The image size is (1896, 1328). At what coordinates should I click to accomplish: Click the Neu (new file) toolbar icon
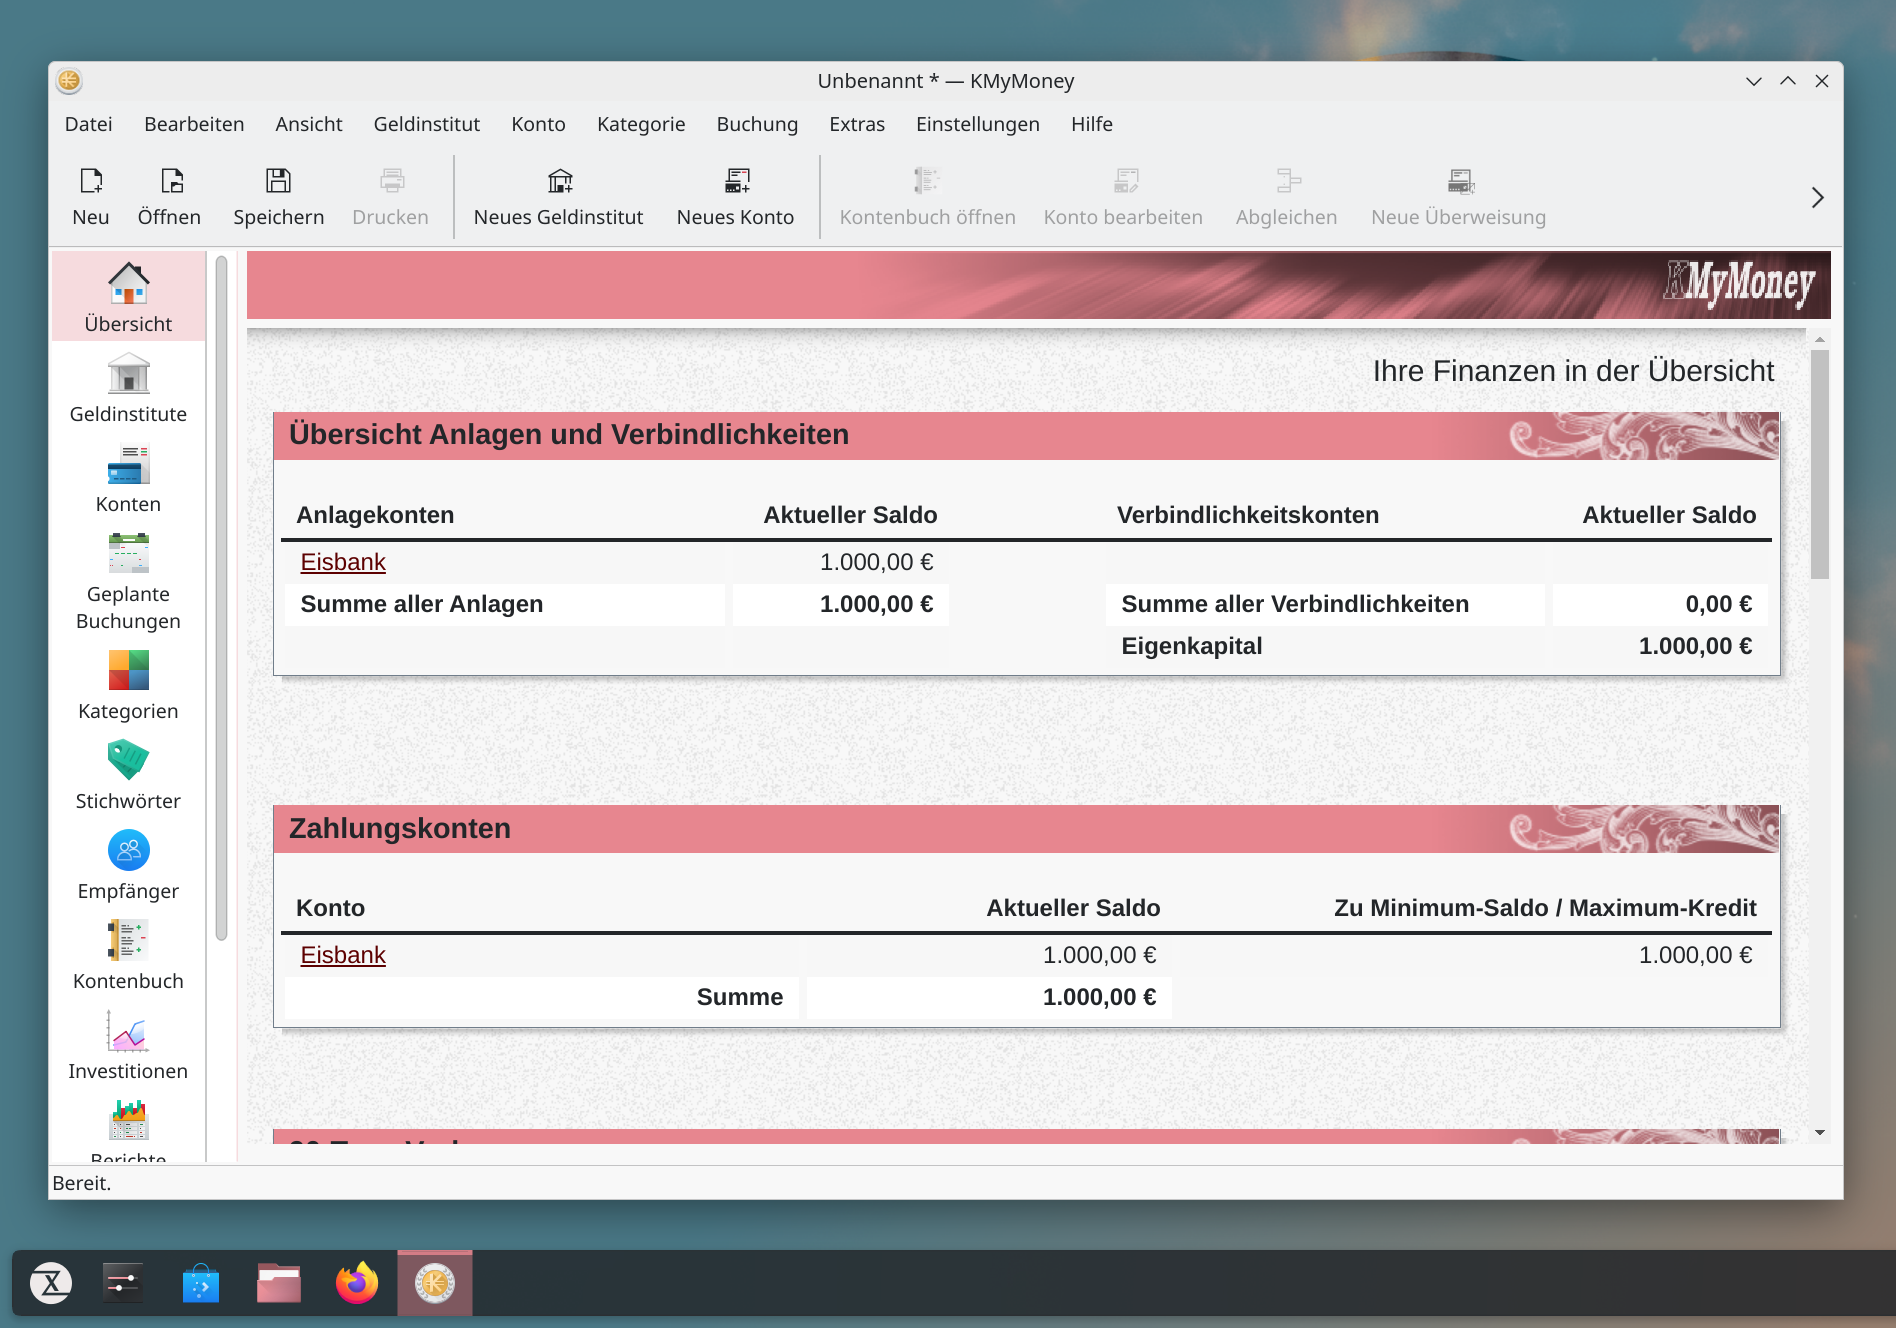tap(91, 197)
